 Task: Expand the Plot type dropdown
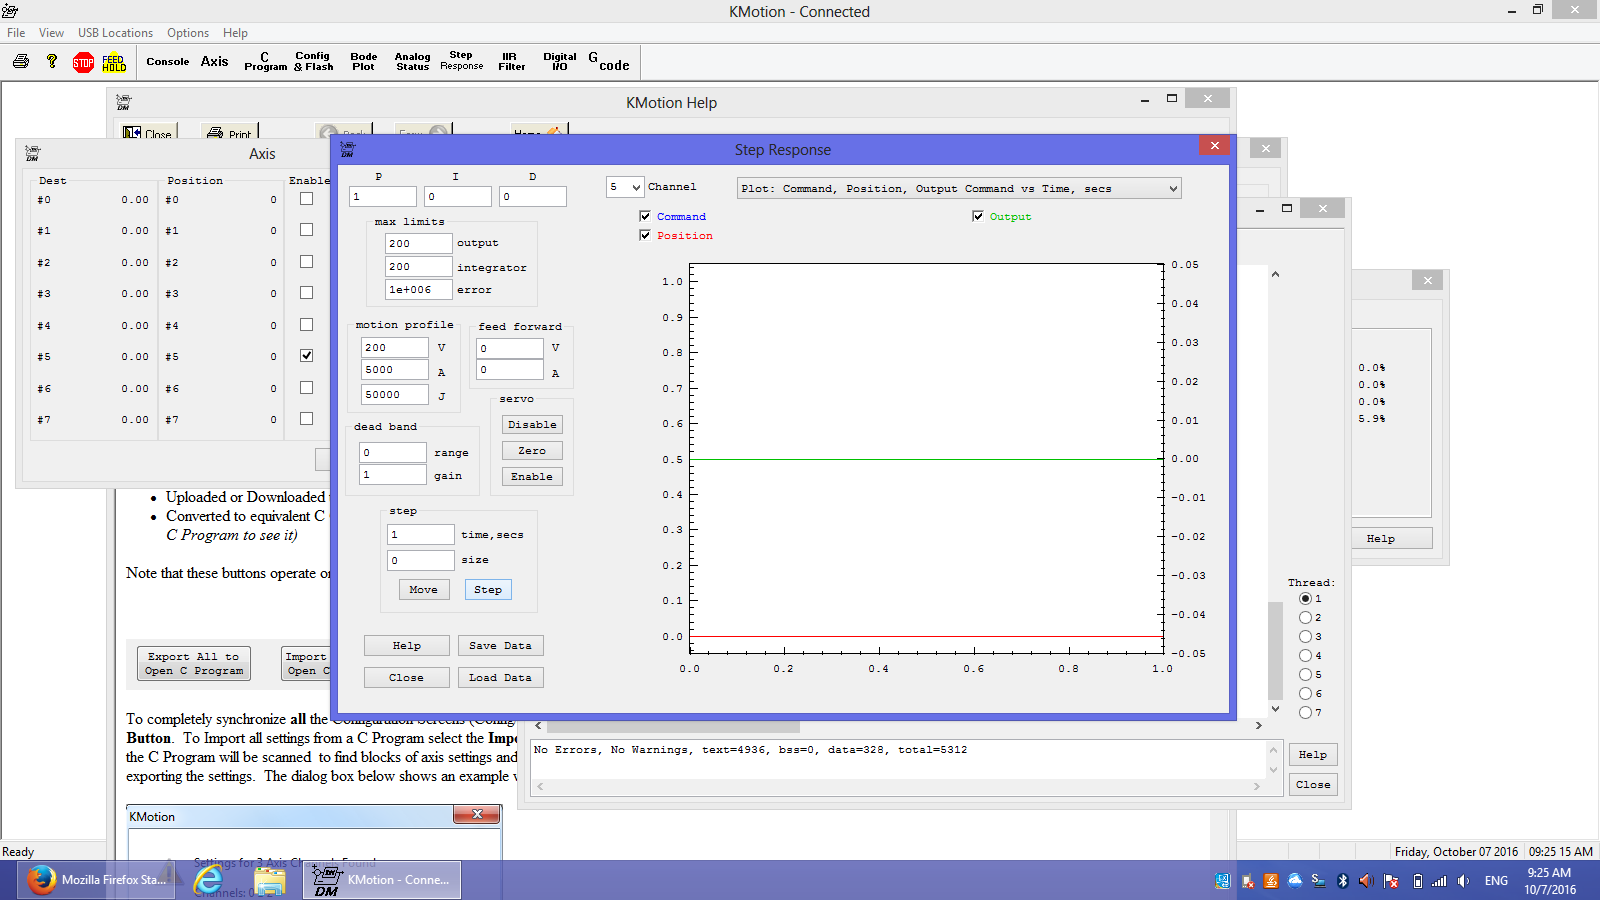click(x=958, y=188)
